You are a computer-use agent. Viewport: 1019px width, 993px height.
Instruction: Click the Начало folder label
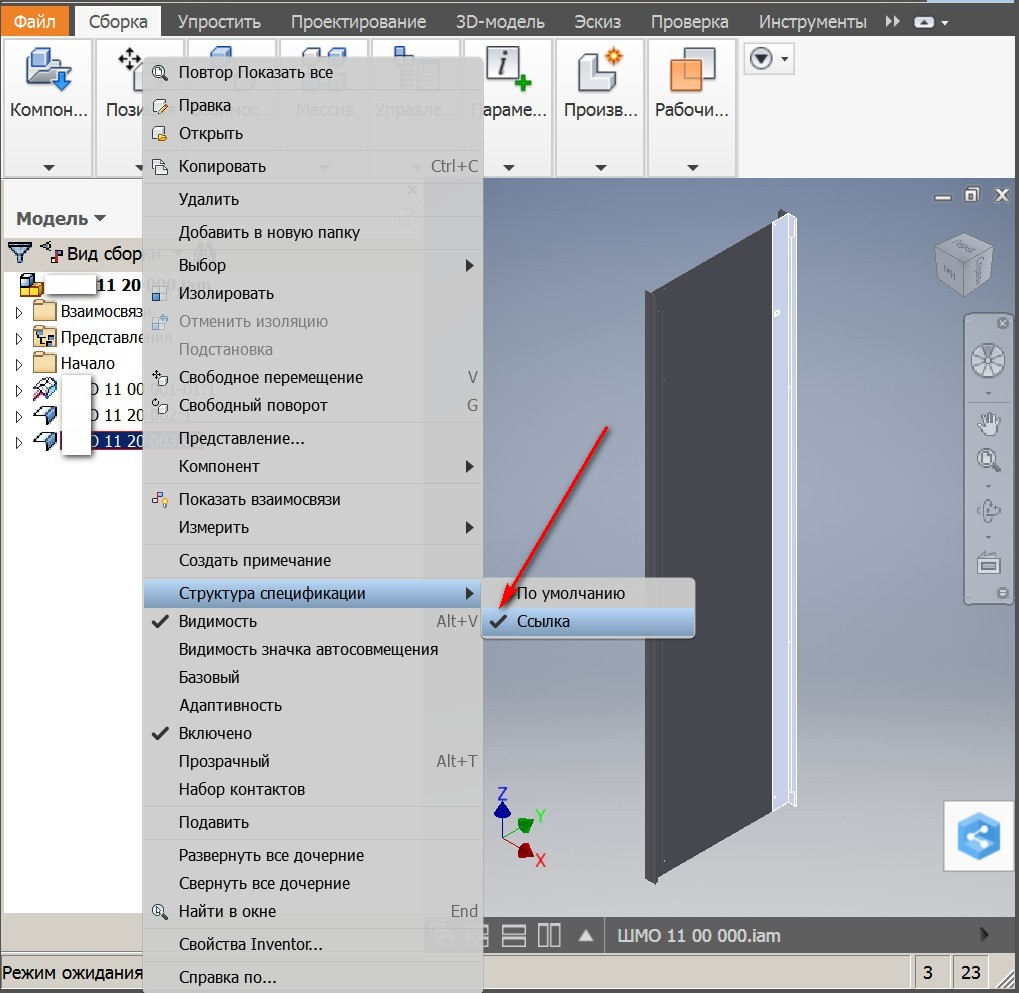pyautogui.click(x=88, y=363)
